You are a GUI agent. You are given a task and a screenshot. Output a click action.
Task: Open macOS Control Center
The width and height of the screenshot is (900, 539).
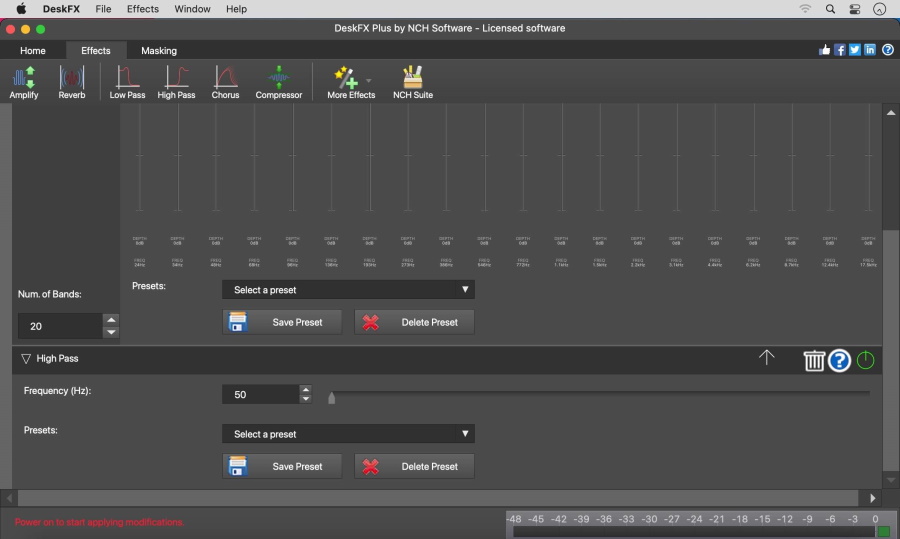(x=855, y=9)
